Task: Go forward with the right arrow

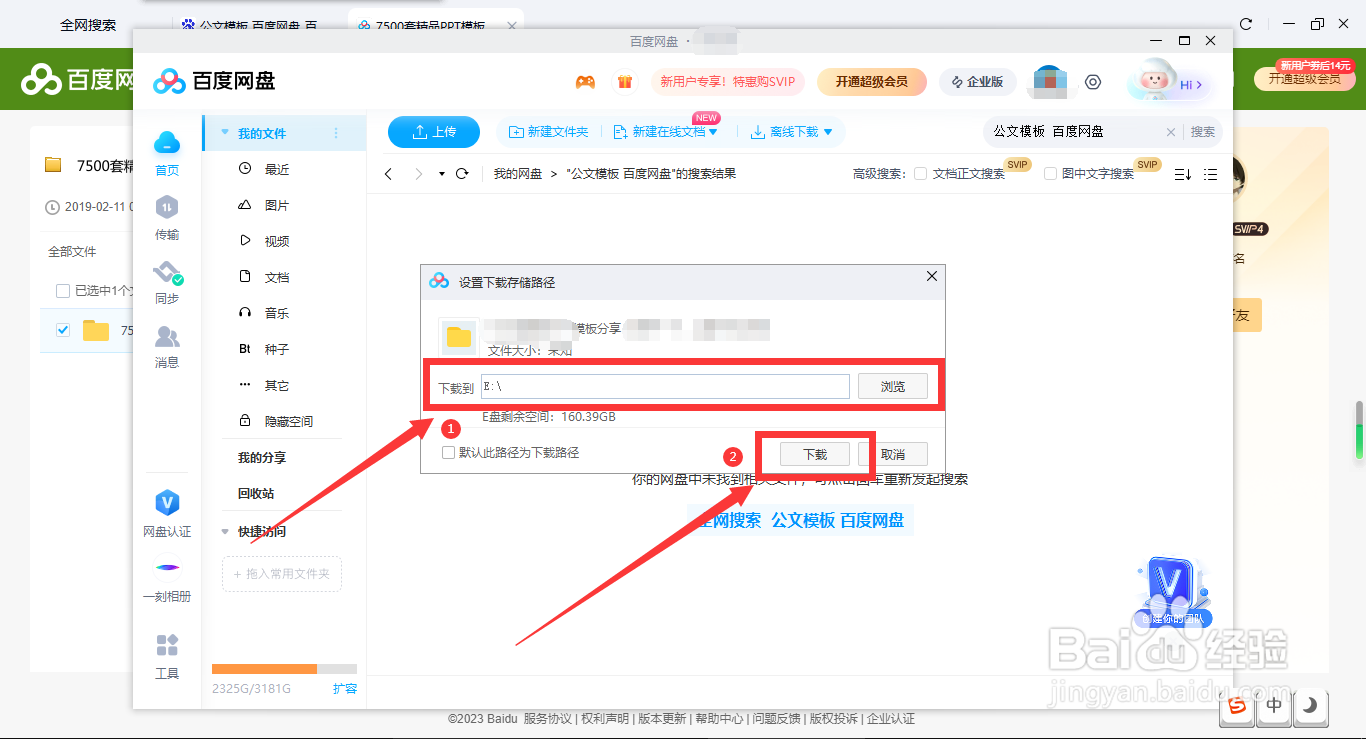Action: (418, 174)
